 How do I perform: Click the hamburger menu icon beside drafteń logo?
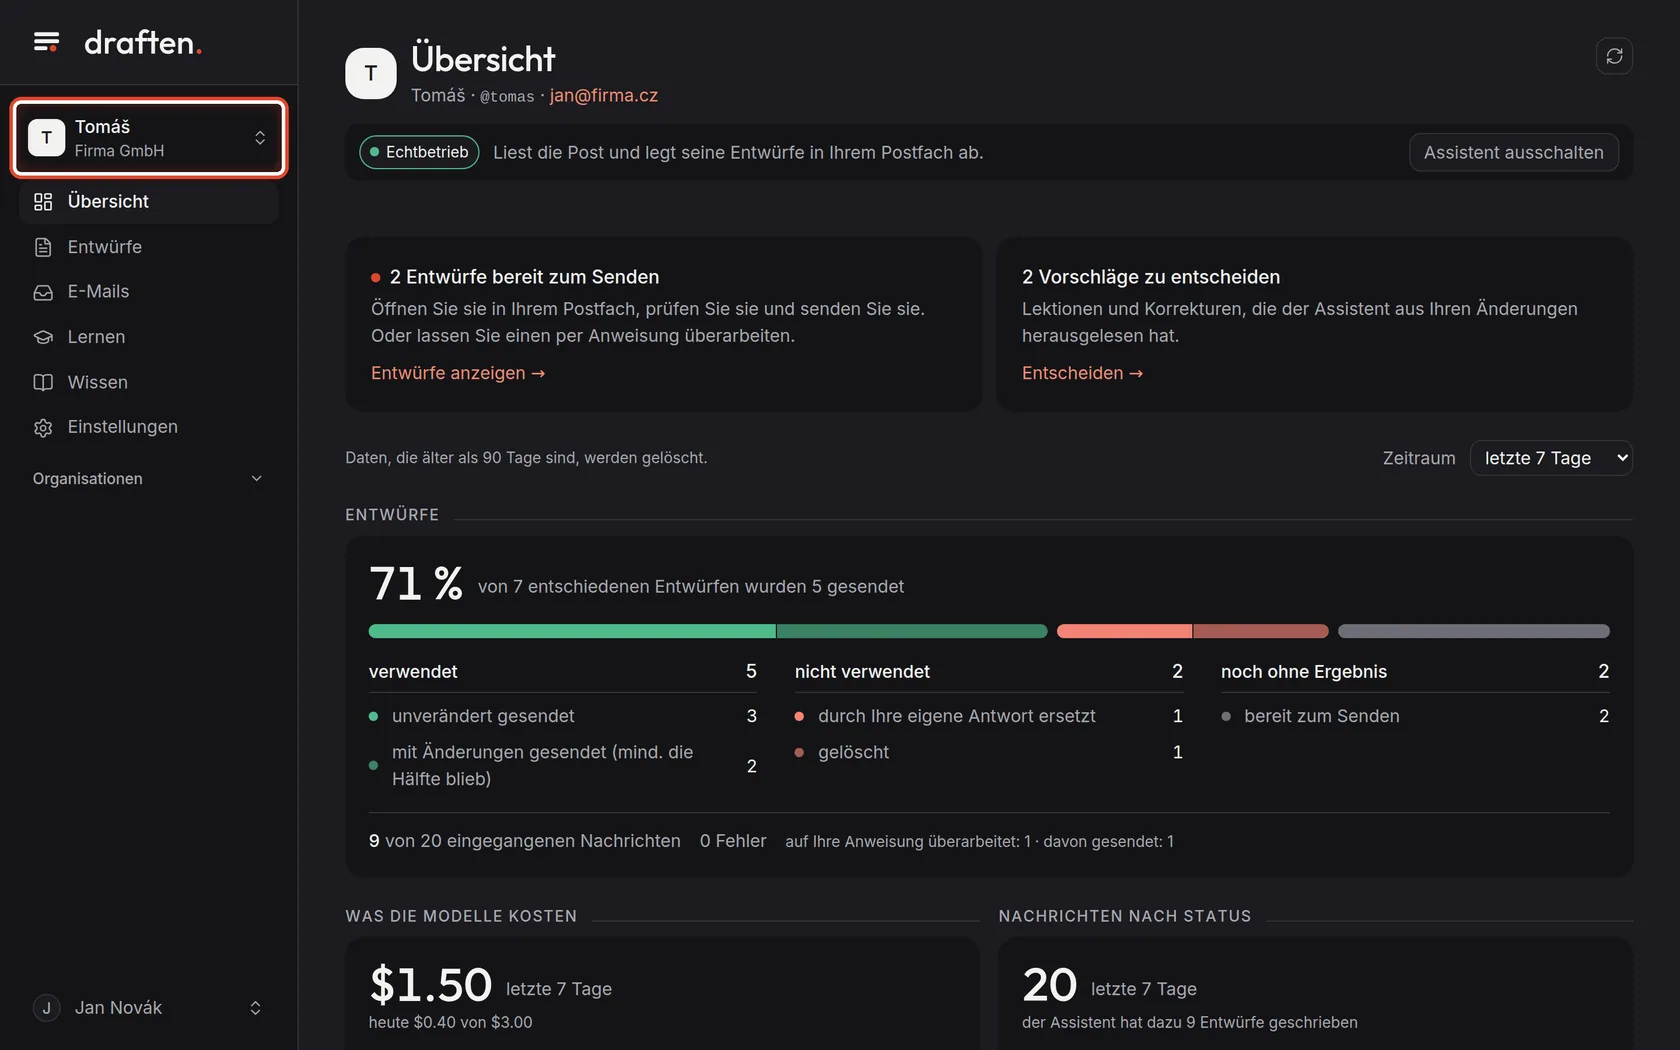(x=46, y=42)
